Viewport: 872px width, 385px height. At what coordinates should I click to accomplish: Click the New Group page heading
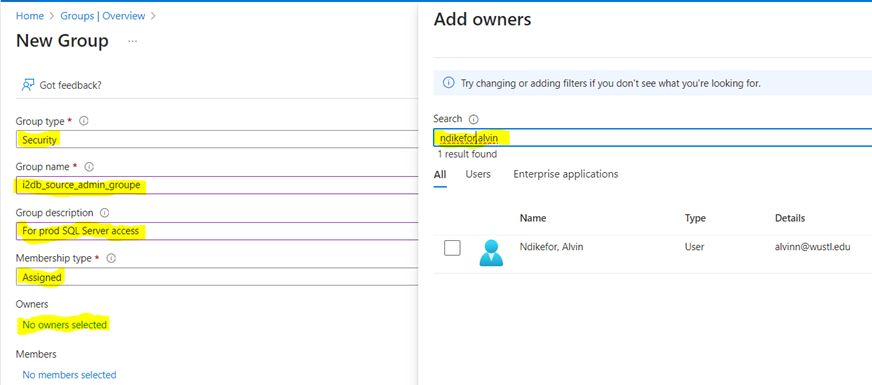(x=62, y=41)
